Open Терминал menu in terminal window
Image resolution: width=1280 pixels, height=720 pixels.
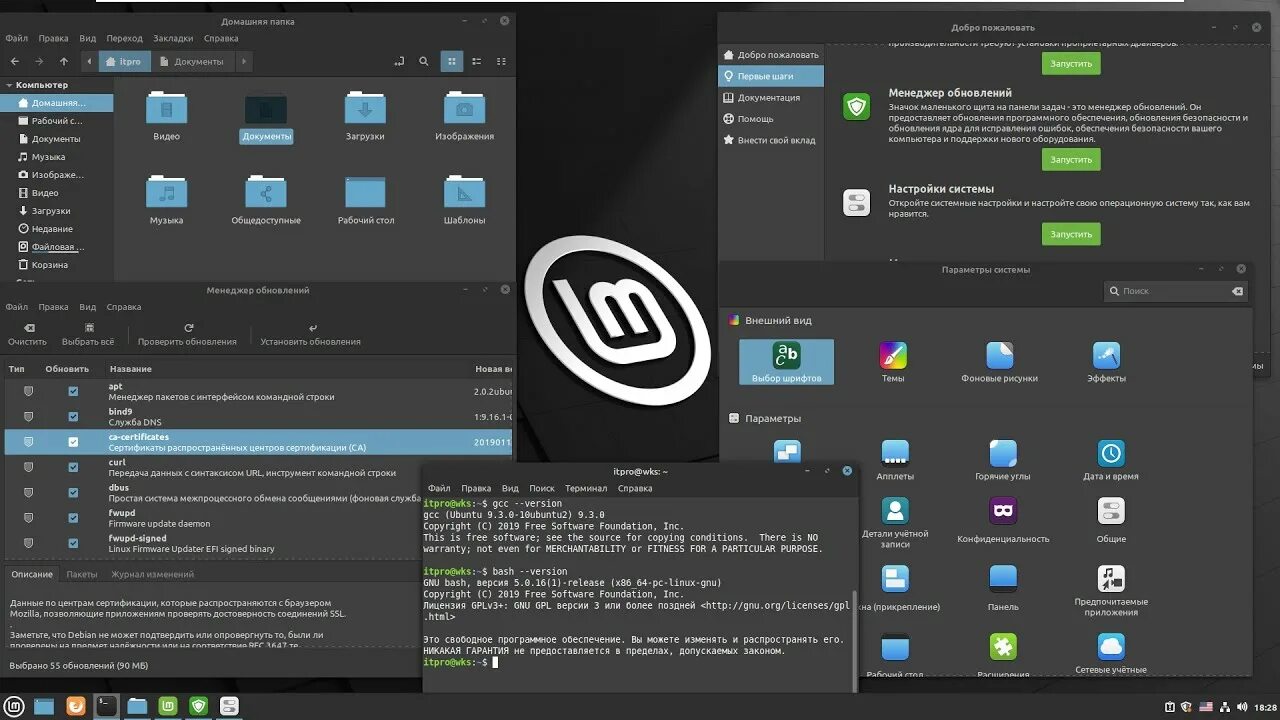[586, 488]
